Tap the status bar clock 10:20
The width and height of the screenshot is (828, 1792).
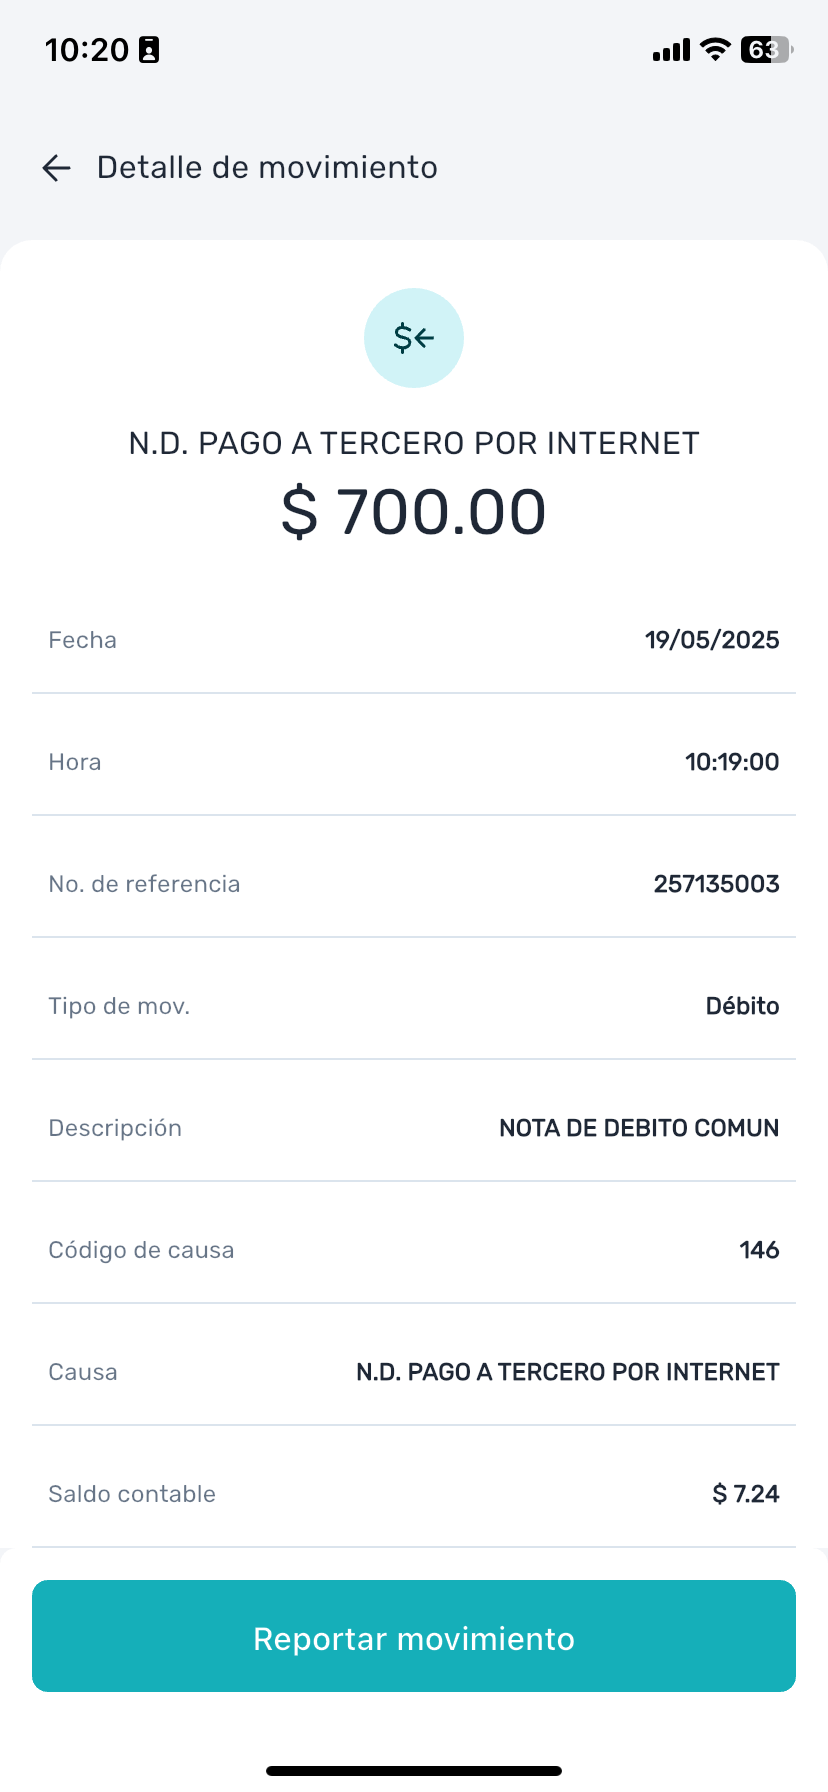click(87, 50)
